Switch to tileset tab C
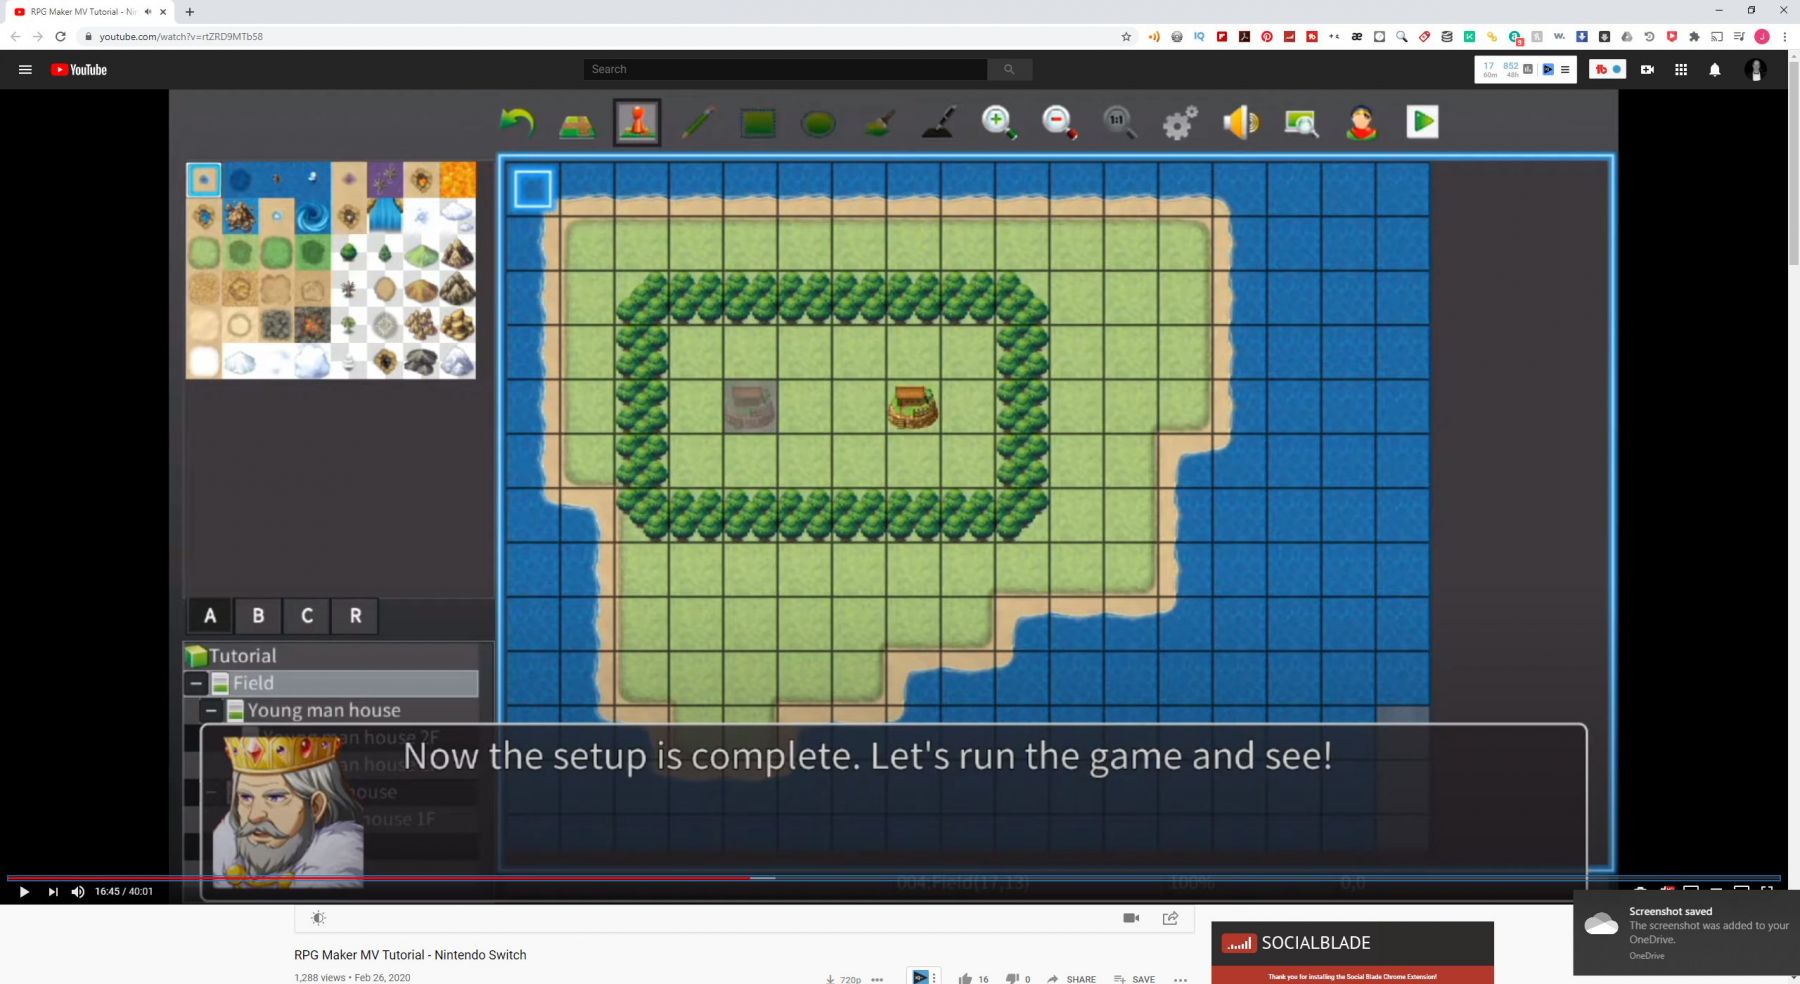 (x=307, y=616)
